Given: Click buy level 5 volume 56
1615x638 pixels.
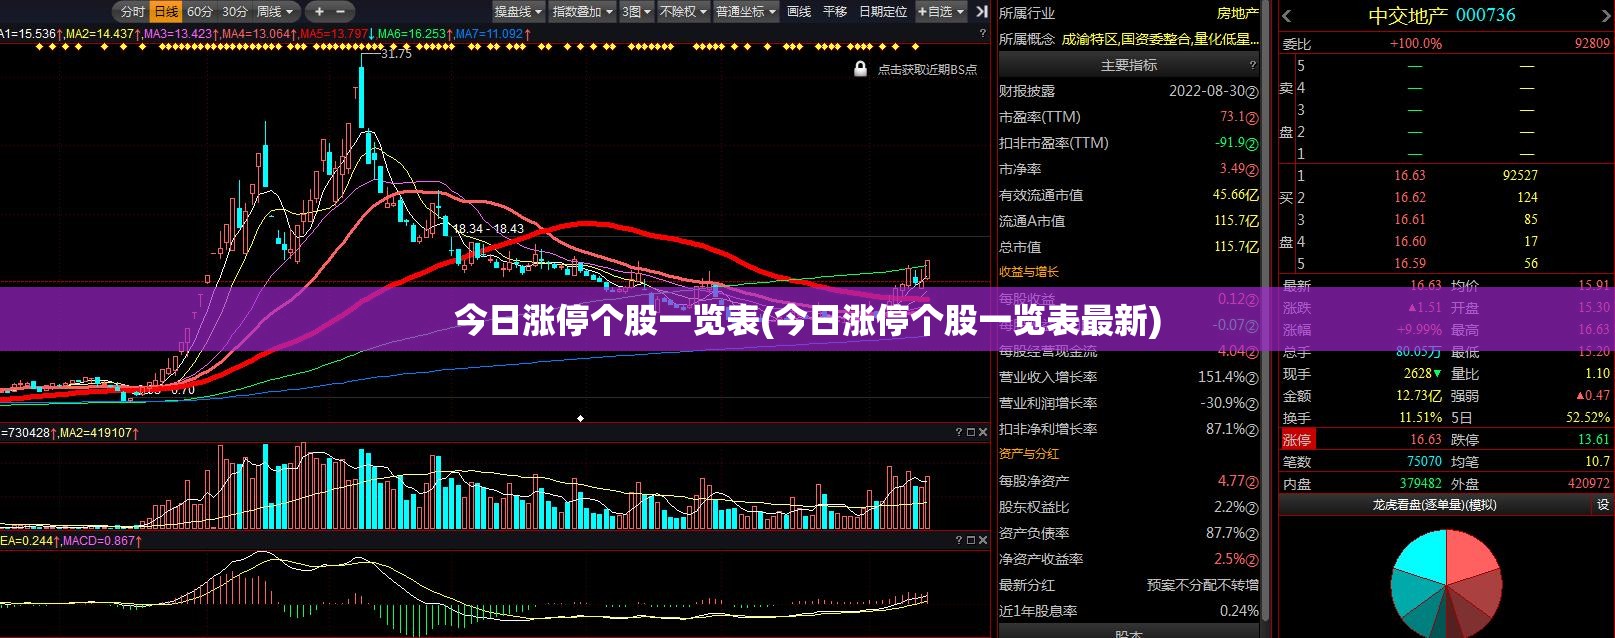Looking at the screenshot, I should [x=1530, y=263].
